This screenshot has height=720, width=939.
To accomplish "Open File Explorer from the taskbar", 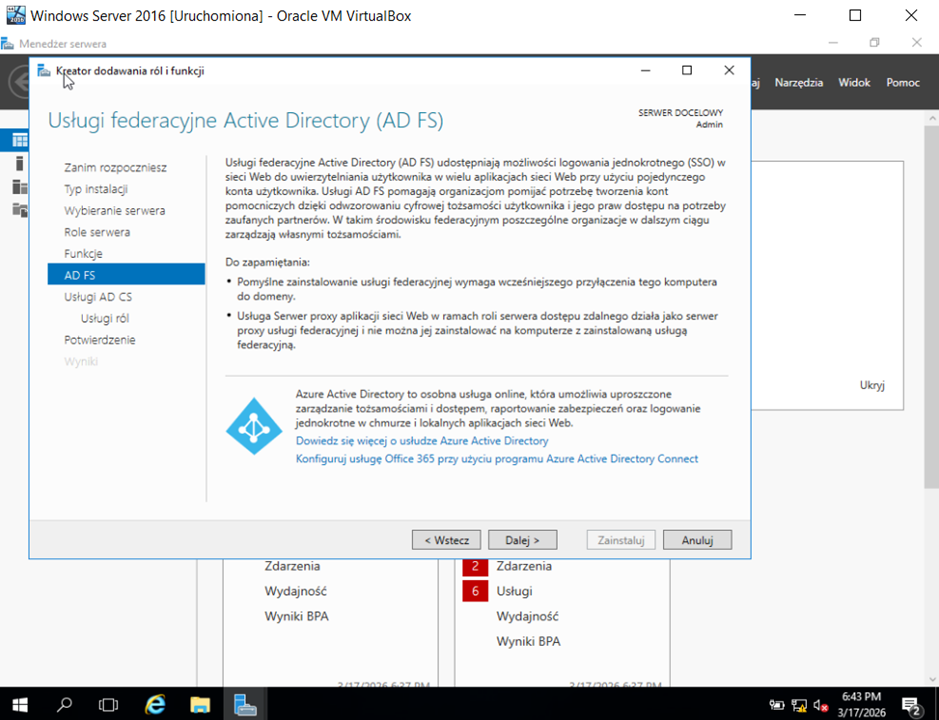I will (200, 704).
